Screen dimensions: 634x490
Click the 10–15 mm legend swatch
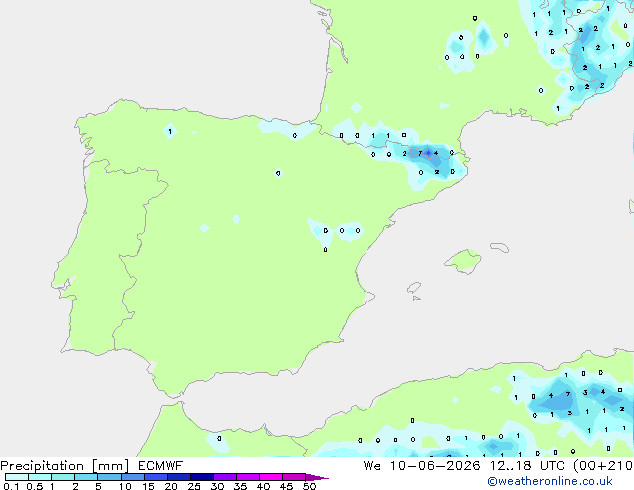(132, 477)
